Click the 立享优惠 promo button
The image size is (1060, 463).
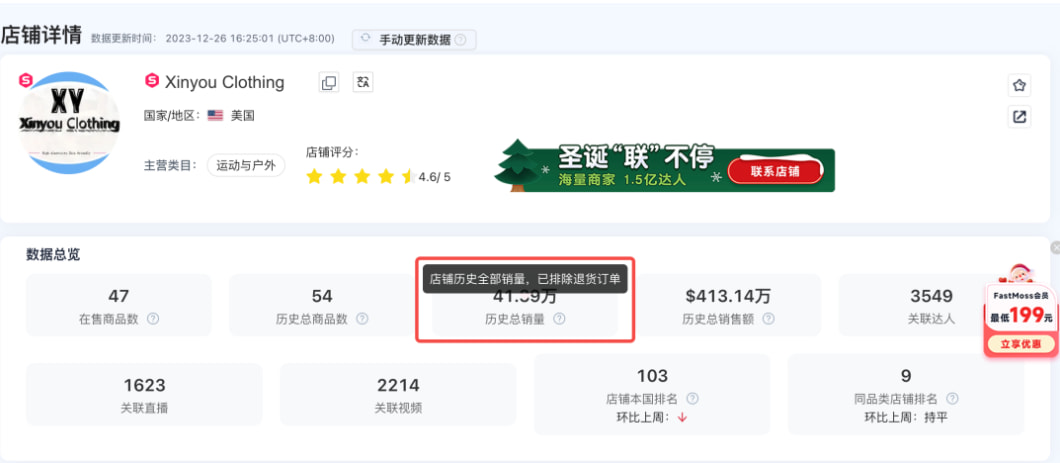click(1021, 344)
